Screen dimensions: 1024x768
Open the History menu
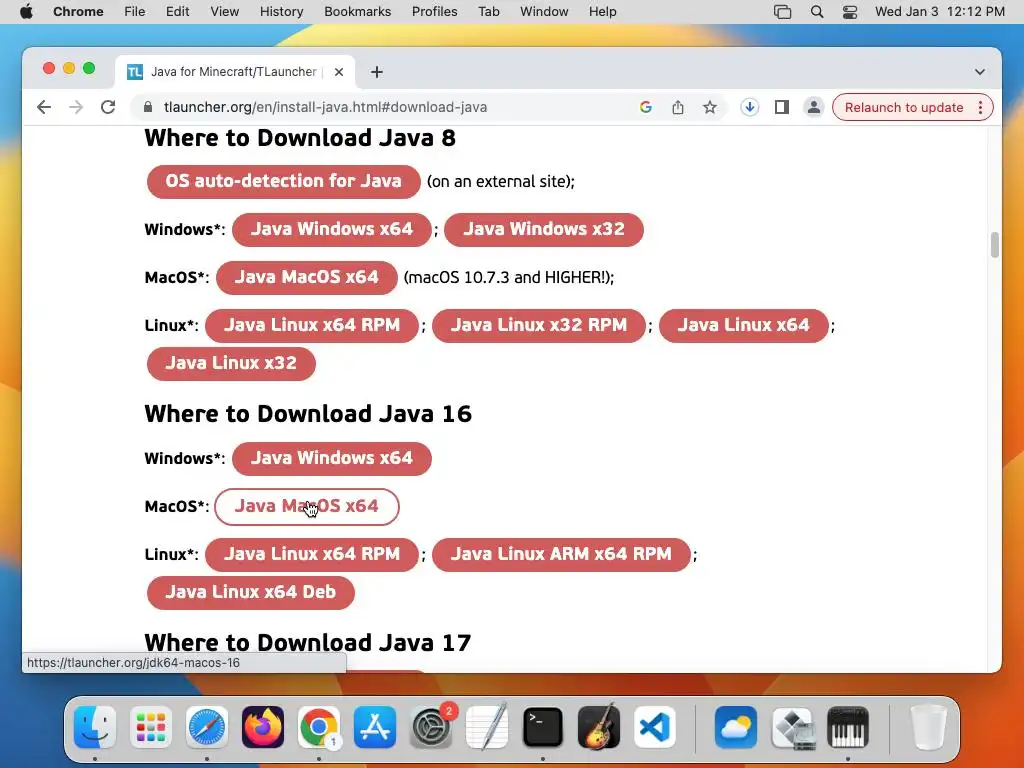(281, 12)
